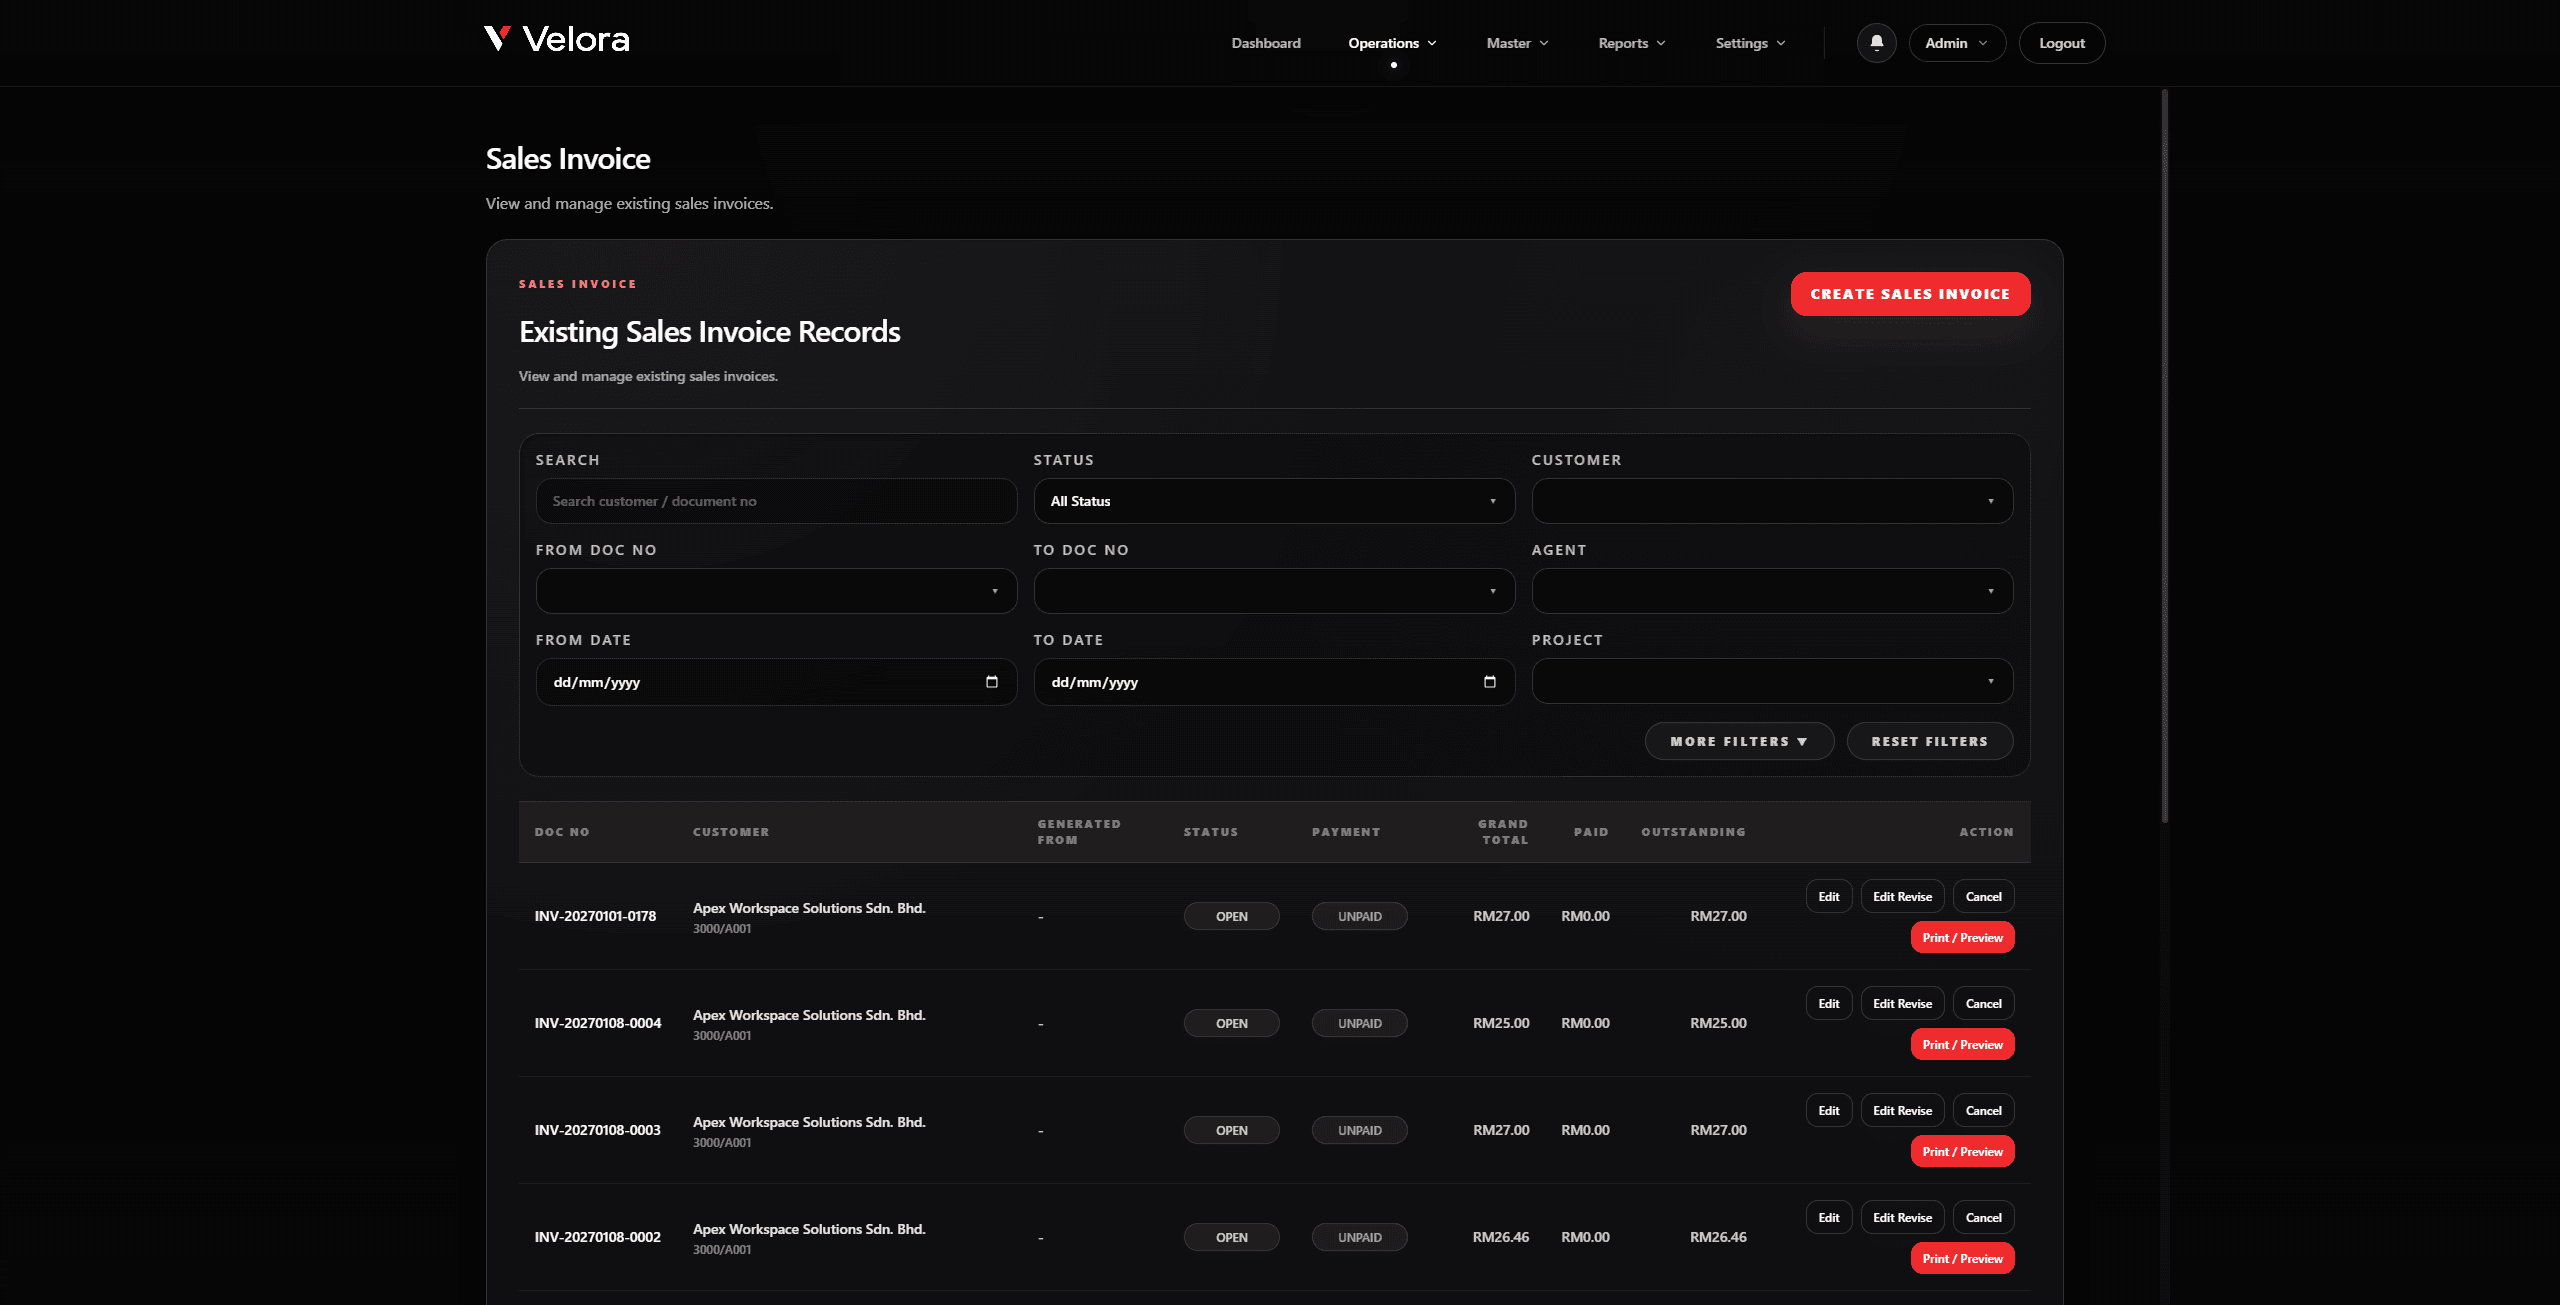Print / Preview invoice INV-20270108-0003

pyautogui.click(x=1962, y=1151)
